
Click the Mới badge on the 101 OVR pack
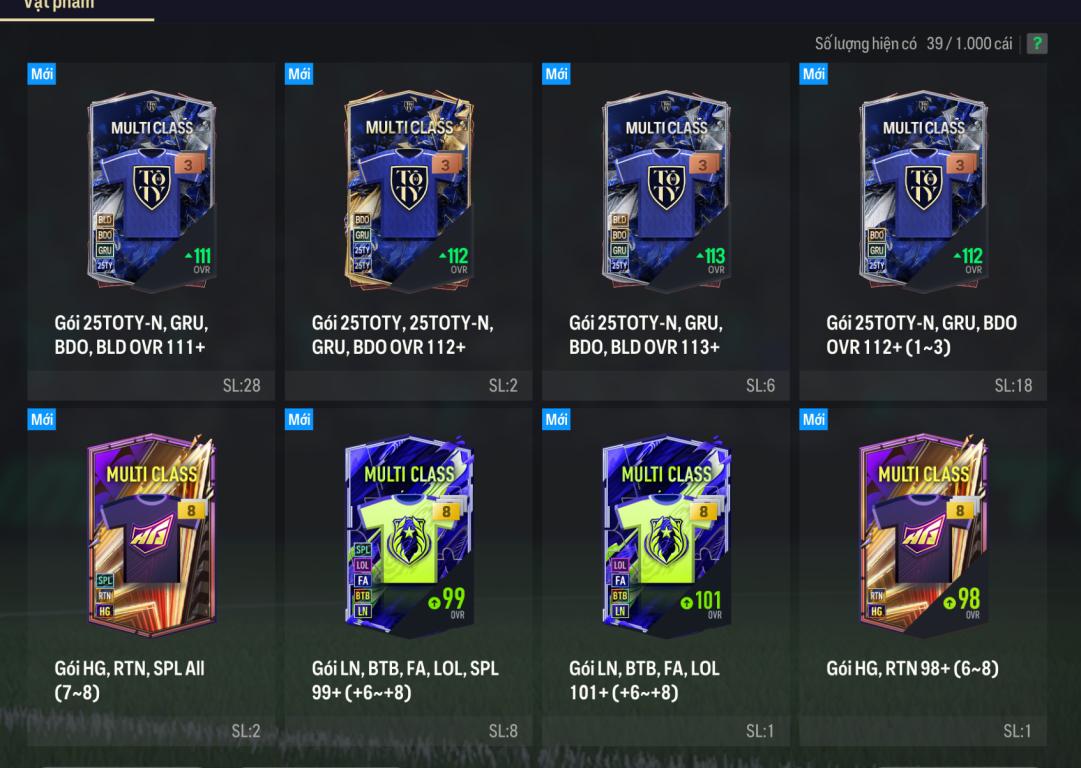point(556,419)
